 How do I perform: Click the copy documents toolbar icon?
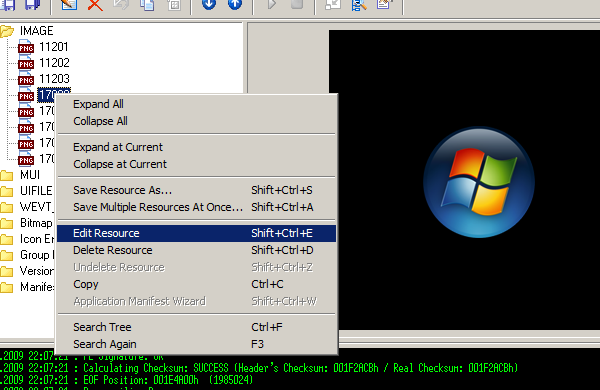pos(147,5)
